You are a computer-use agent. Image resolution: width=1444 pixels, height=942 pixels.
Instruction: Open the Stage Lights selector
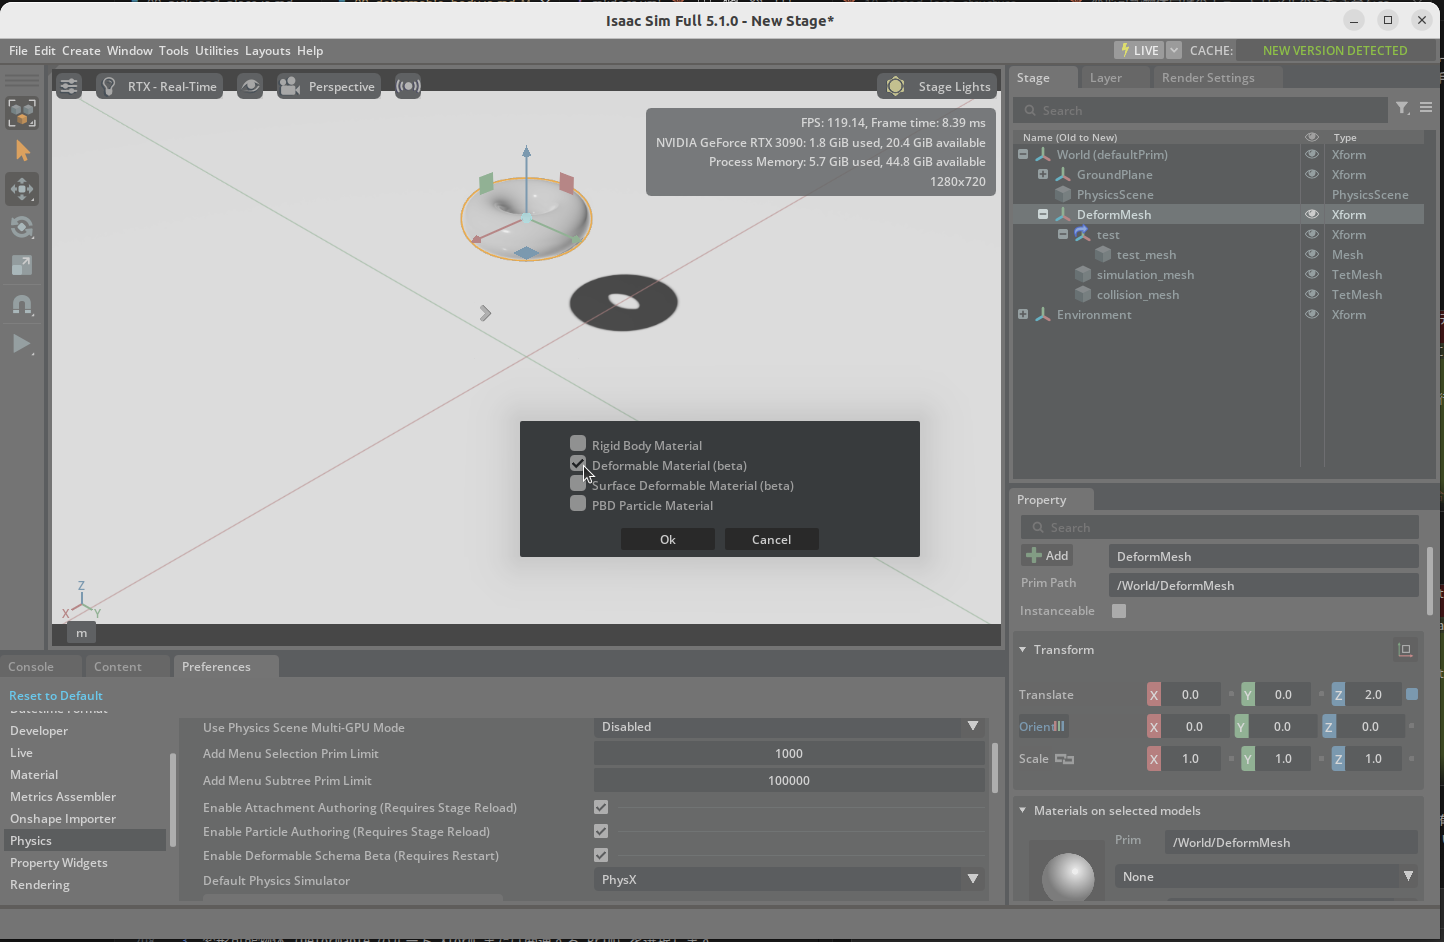point(936,86)
